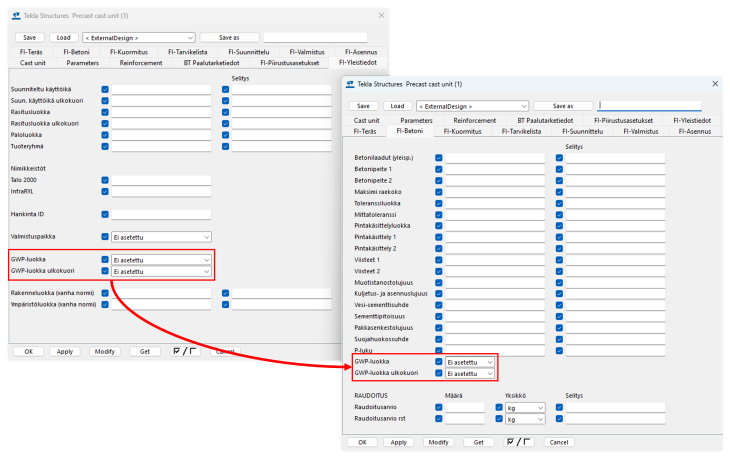Toggle Rasitusluokka Selitys checkbox in back dialog

click(225, 112)
